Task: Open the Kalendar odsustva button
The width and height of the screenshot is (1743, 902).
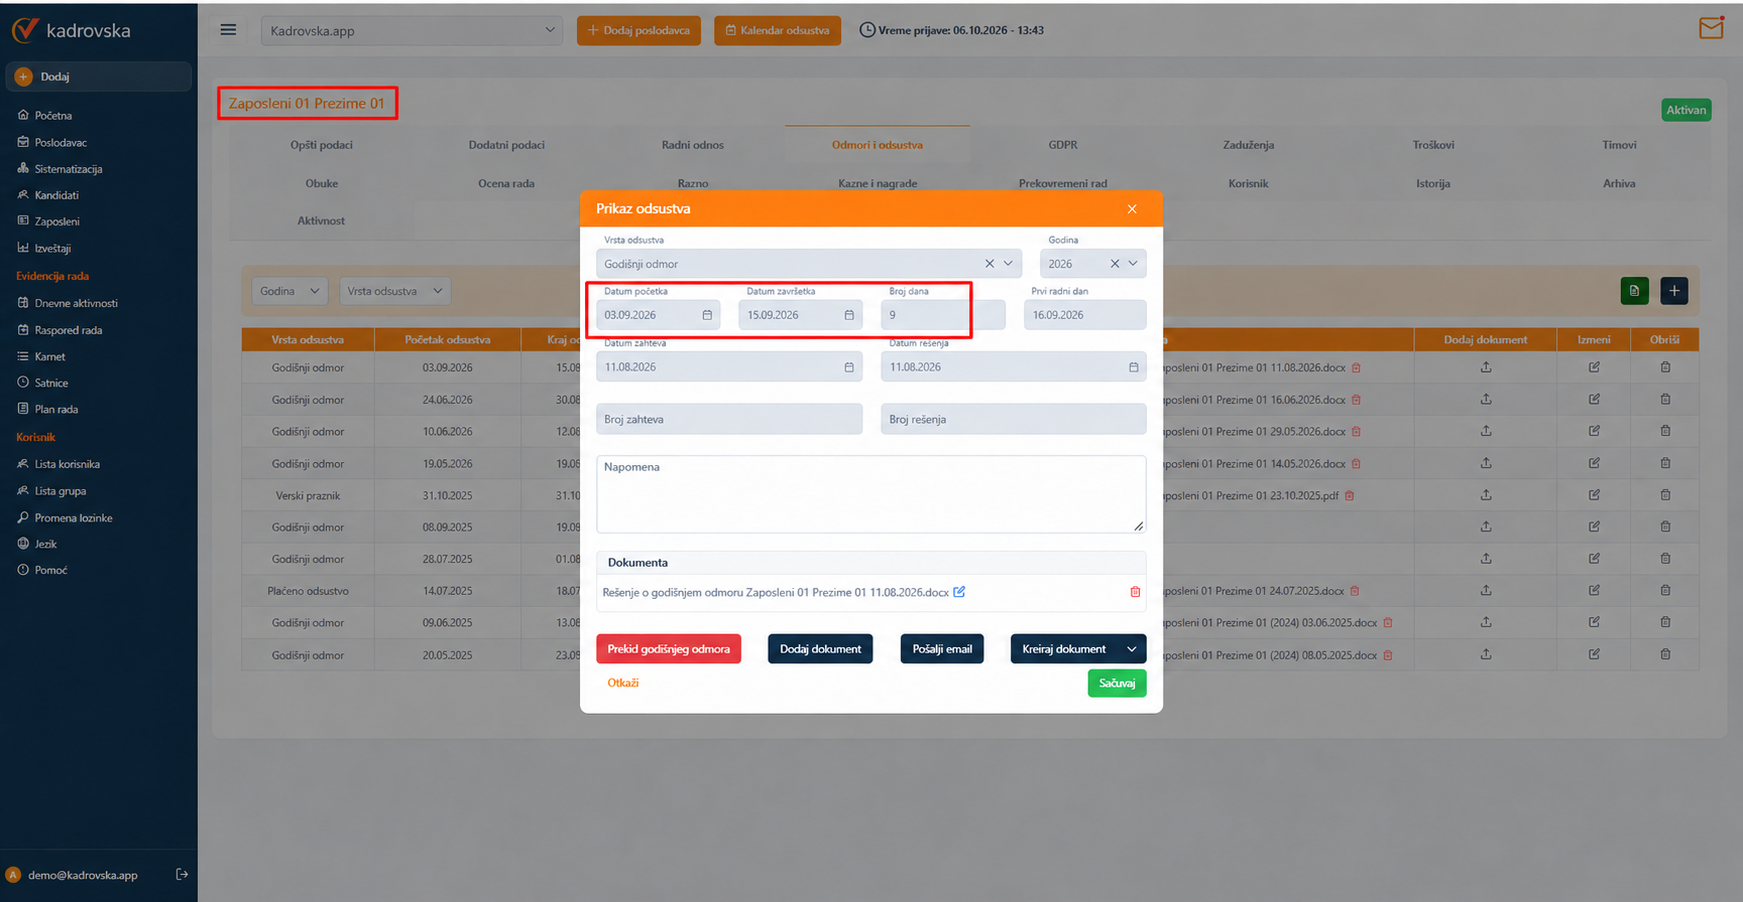Action: tap(777, 30)
